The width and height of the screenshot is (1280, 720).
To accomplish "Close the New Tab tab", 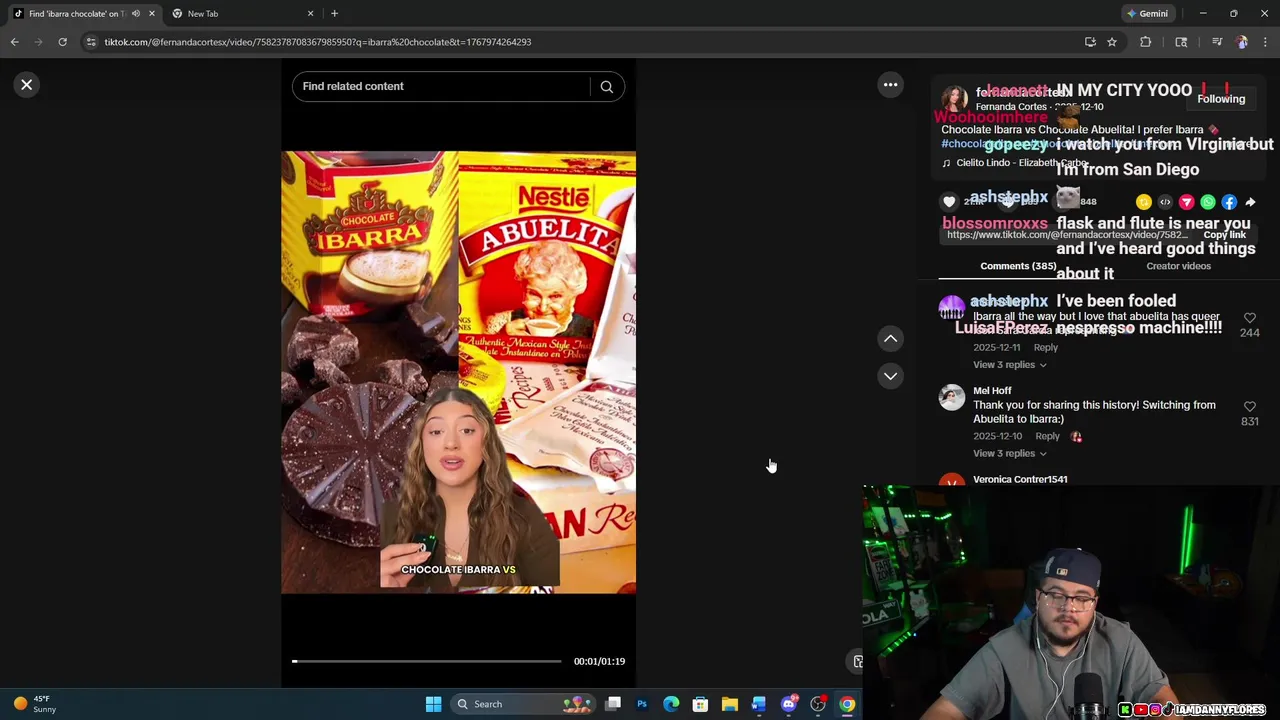I will [x=310, y=14].
